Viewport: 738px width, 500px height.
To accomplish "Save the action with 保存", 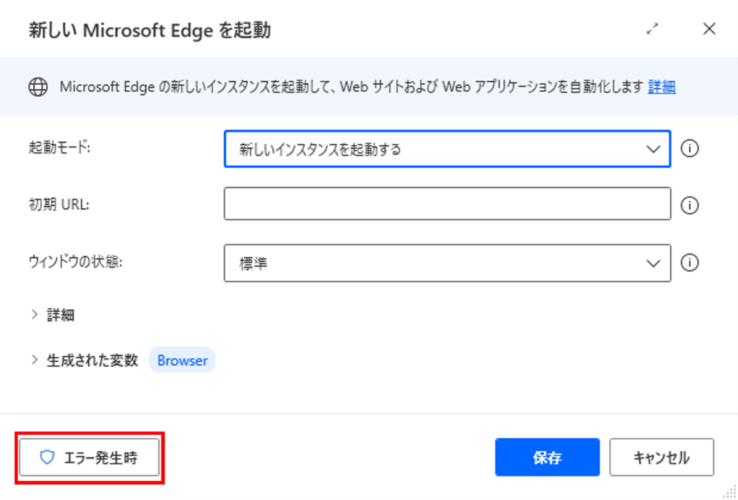I will tap(547, 457).
